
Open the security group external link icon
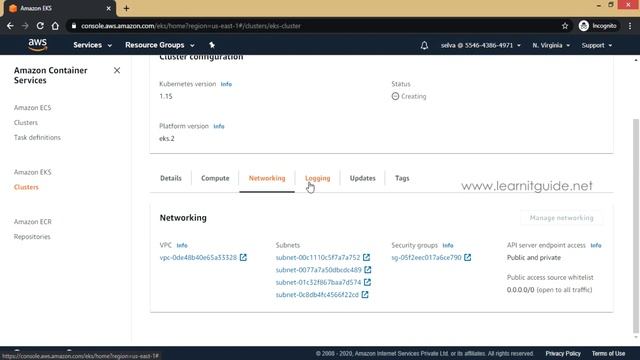coord(468,257)
